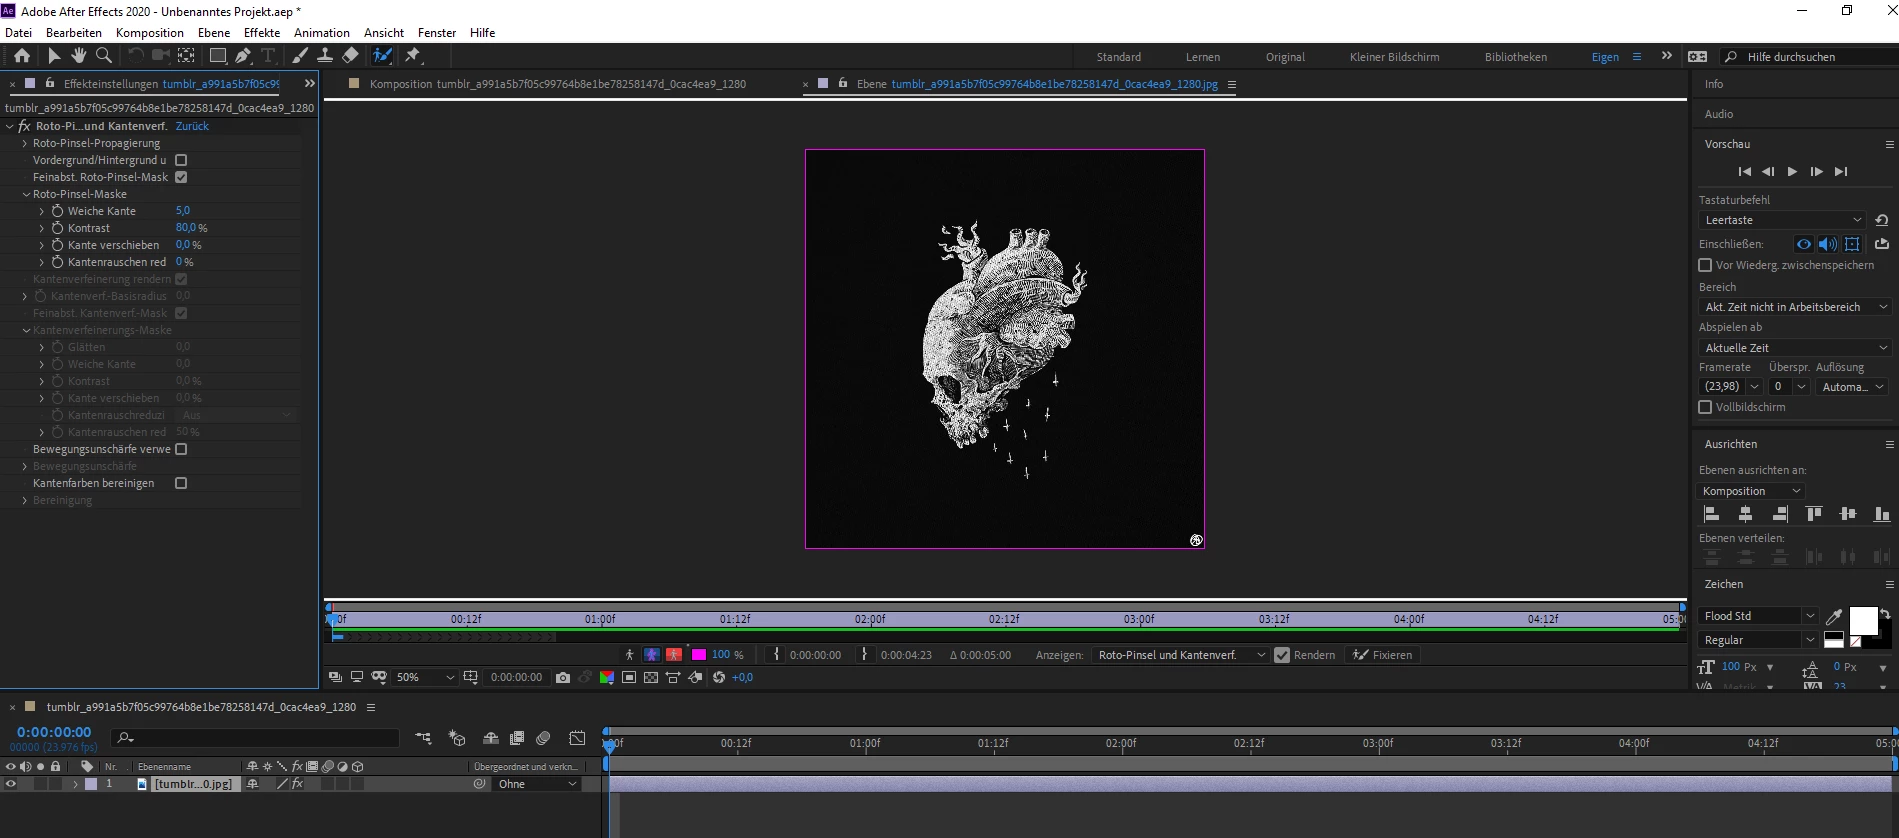Click the Weiche Kante value 5,0
Viewport: 1899px width, 838px height.
tap(183, 211)
